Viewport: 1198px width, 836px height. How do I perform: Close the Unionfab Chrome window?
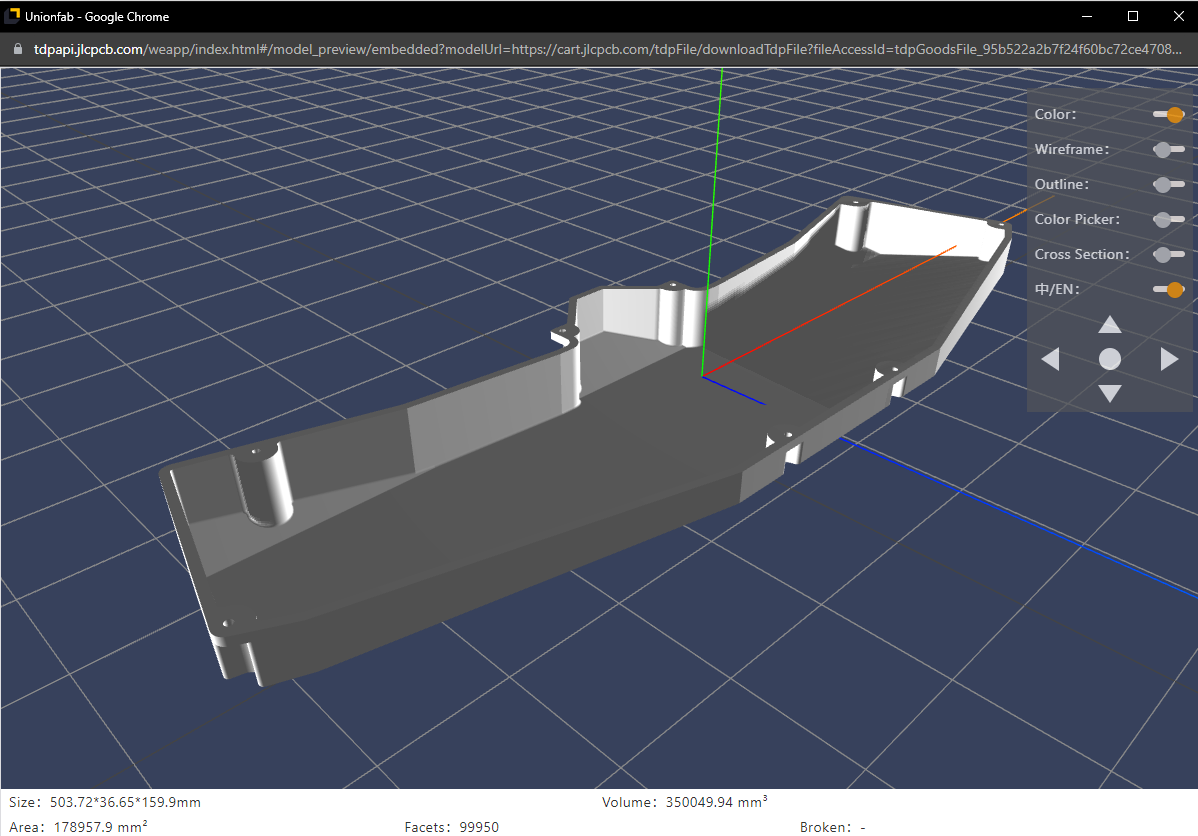[x=1179, y=16]
